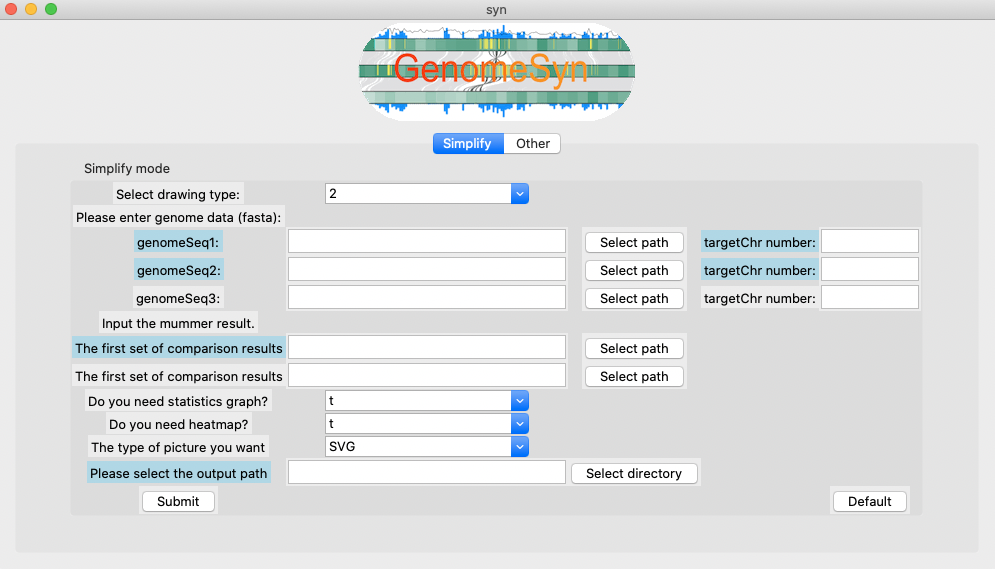Focus targetChr number field for genomeSeq1
The height and width of the screenshot is (569, 995).
pyautogui.click(x=869, y=242)
